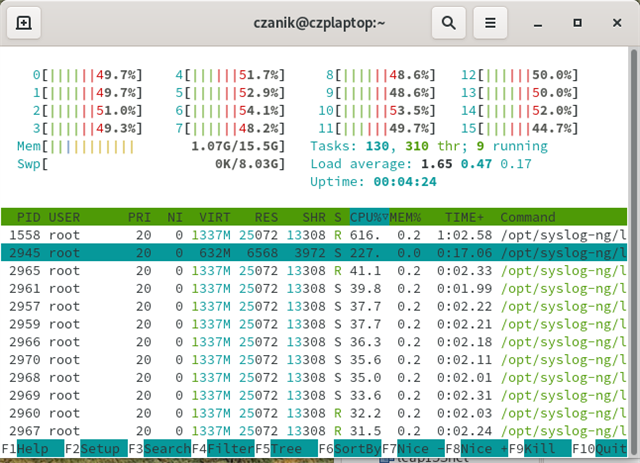Click F9 Kill in the function bar
640x463 pixels.
click(x=540, y=449)
